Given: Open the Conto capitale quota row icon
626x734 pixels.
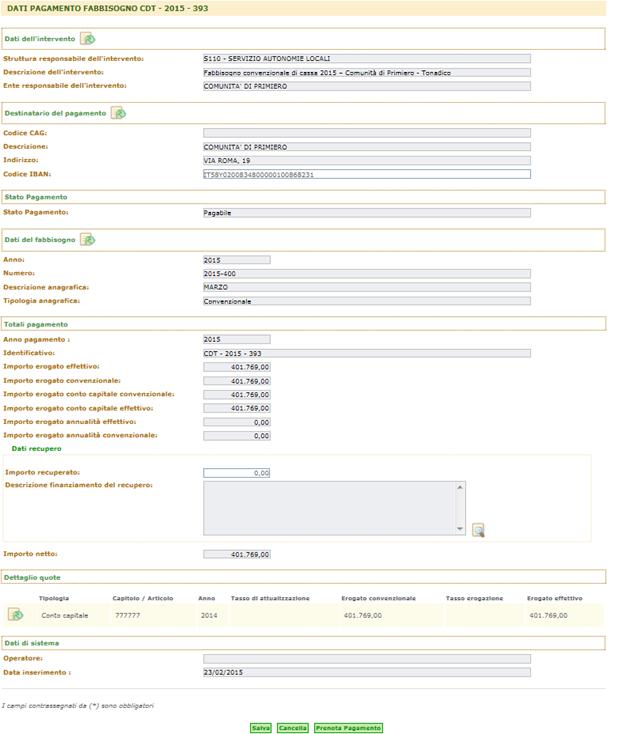Looking at the screenshot, I should coord(15,614).
